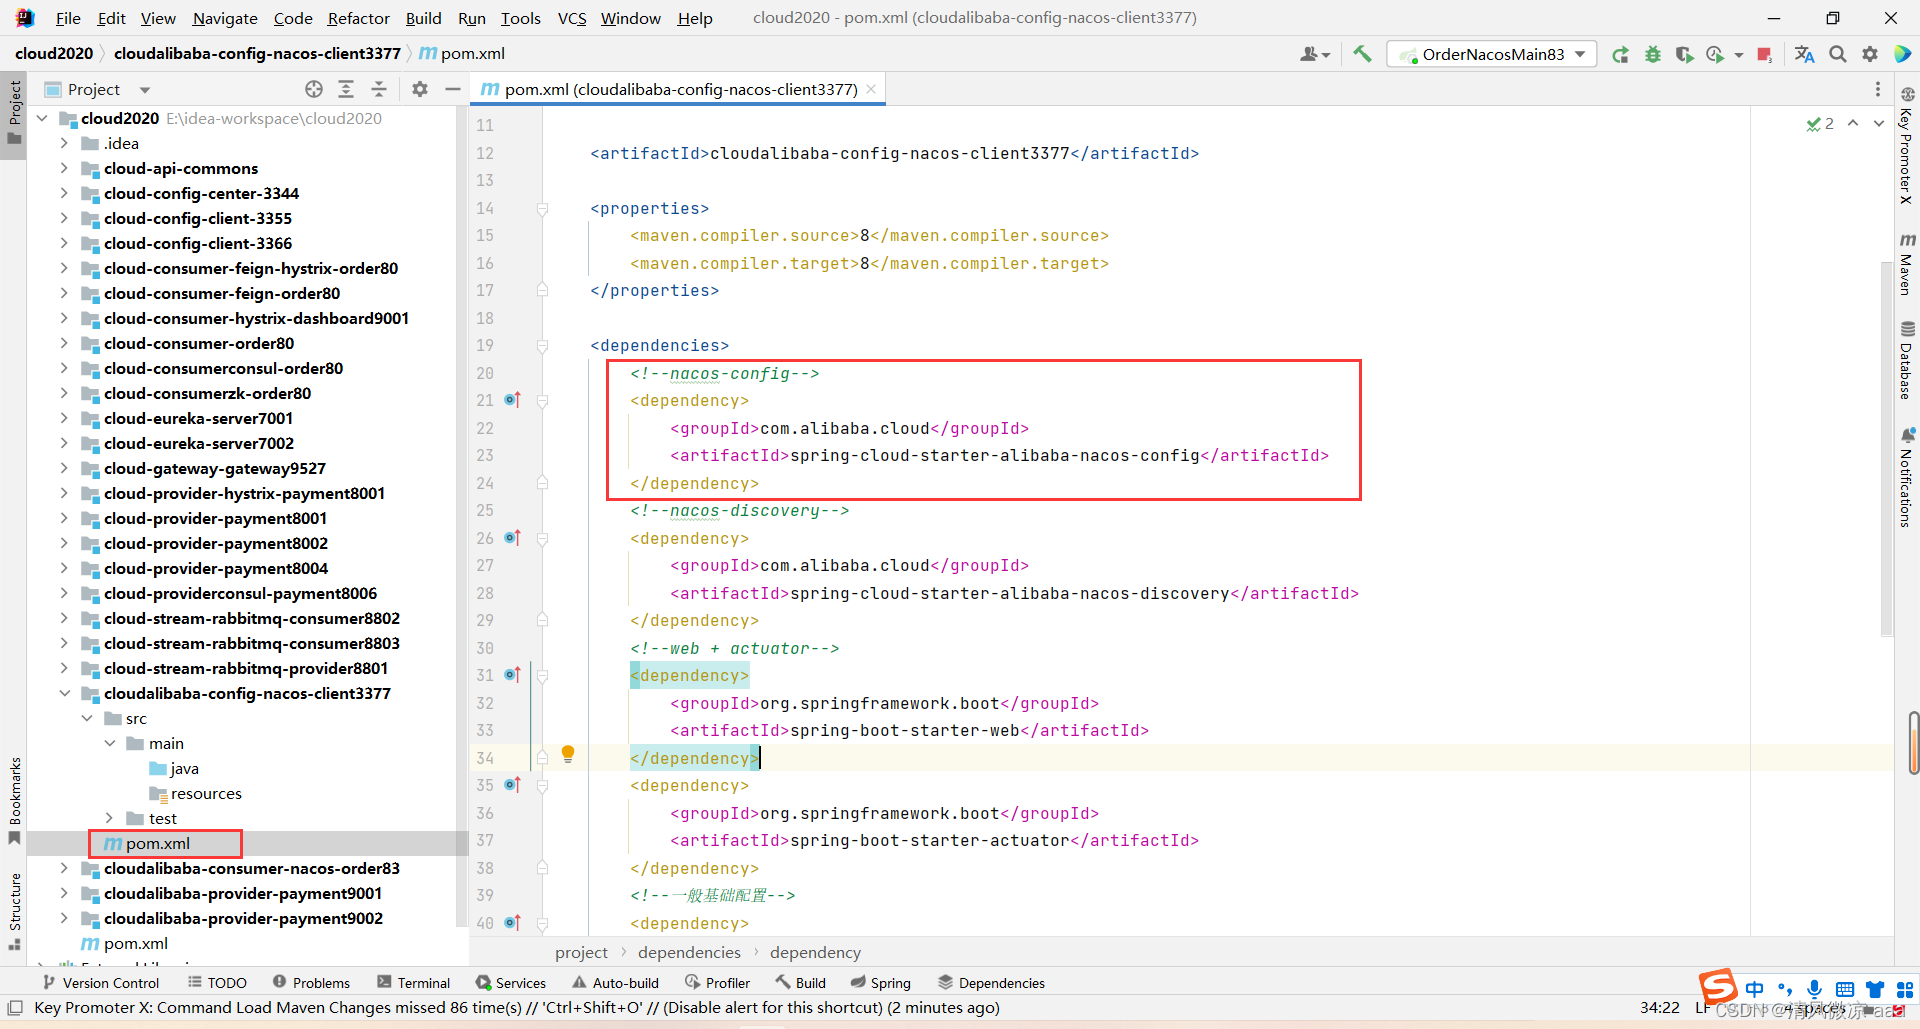The height and width of the screenshot is (1029, 1920).
Task: Start debugging with the green bug icon
Action: [x=1653, y=54]
